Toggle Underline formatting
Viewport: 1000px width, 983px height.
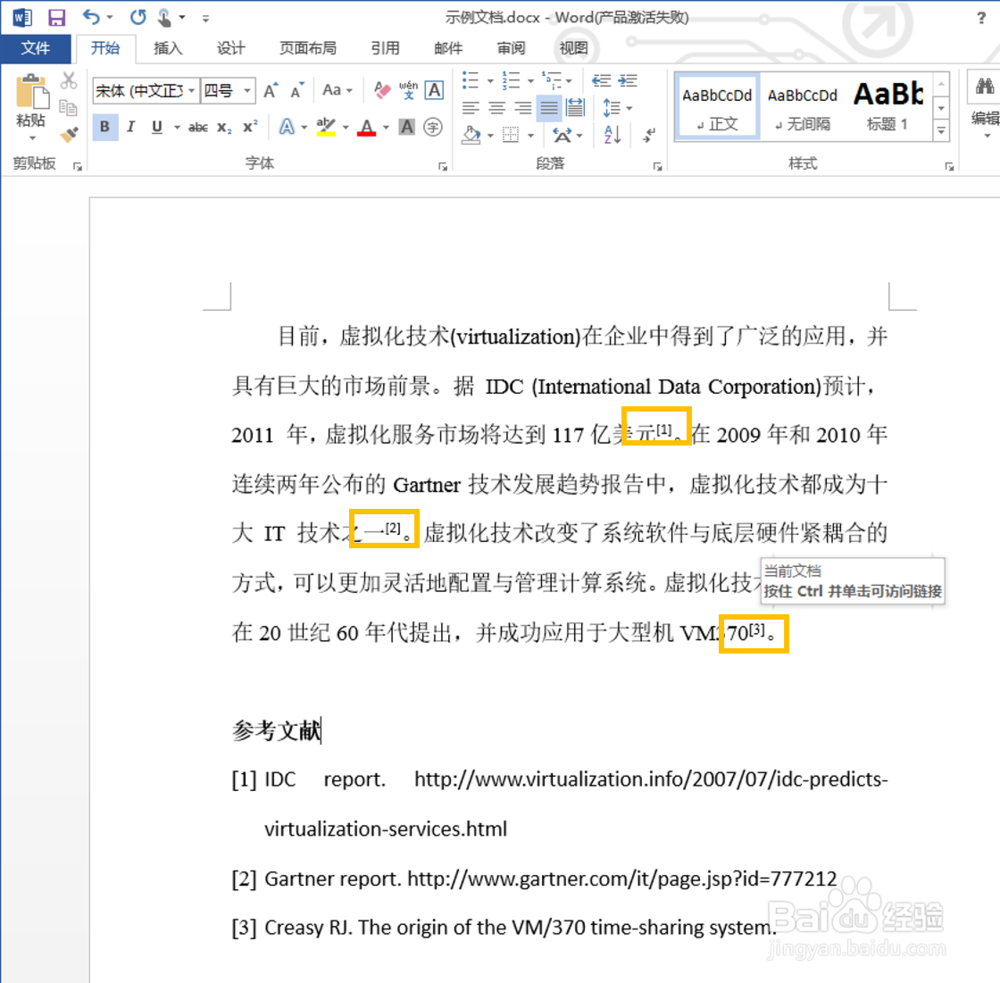[157, 127]
